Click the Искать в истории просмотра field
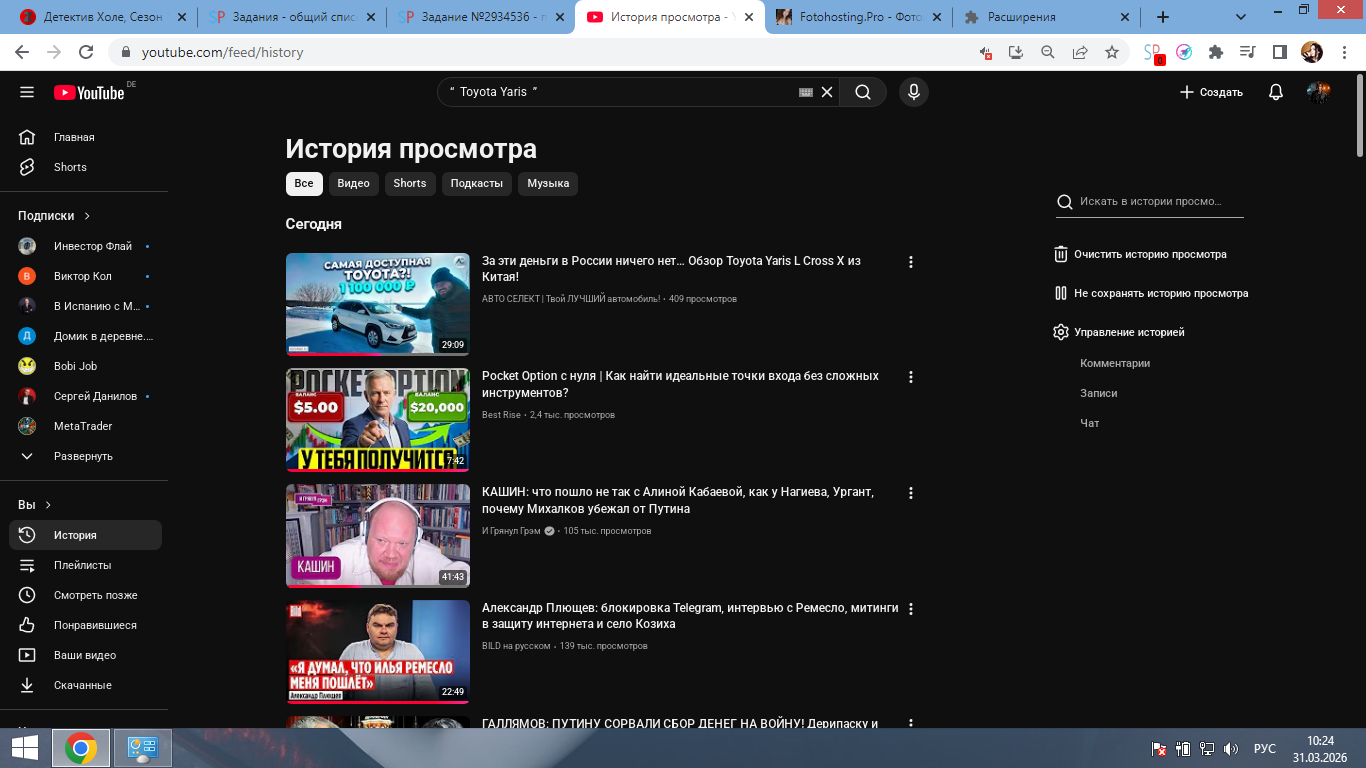1366x768 pixels. 1150,202
